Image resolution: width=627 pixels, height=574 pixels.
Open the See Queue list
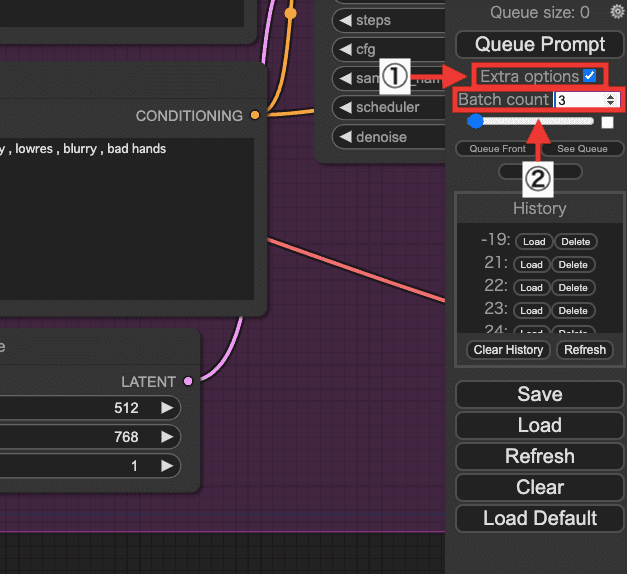tap(582, 149)
